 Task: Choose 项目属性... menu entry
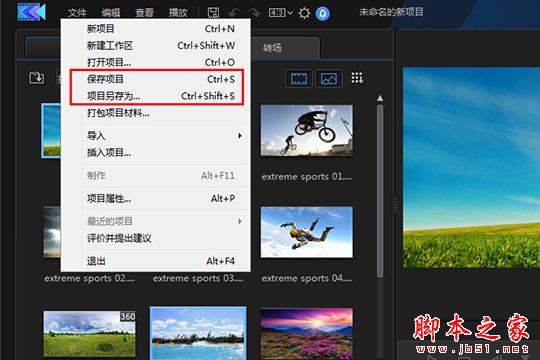[156, 198]
